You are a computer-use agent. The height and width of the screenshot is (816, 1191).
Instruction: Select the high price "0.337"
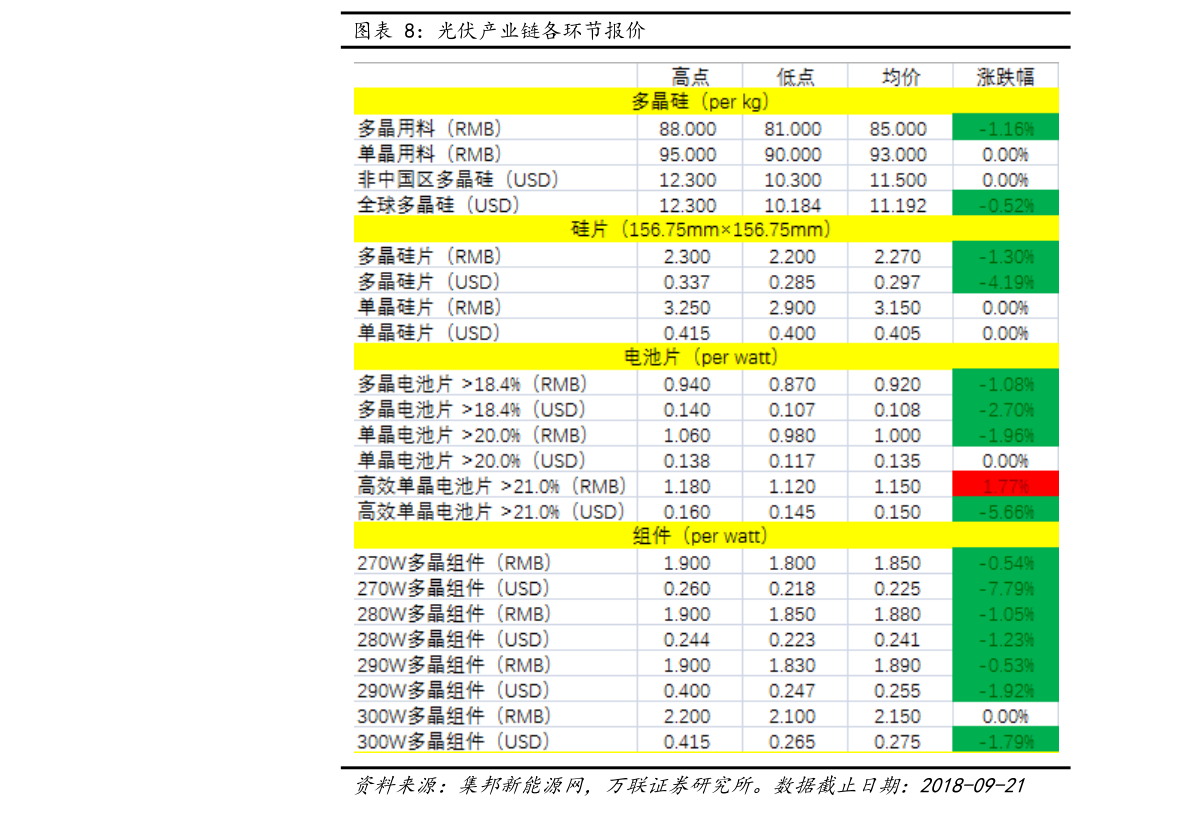pyautogui.click(x=687, y=283)
